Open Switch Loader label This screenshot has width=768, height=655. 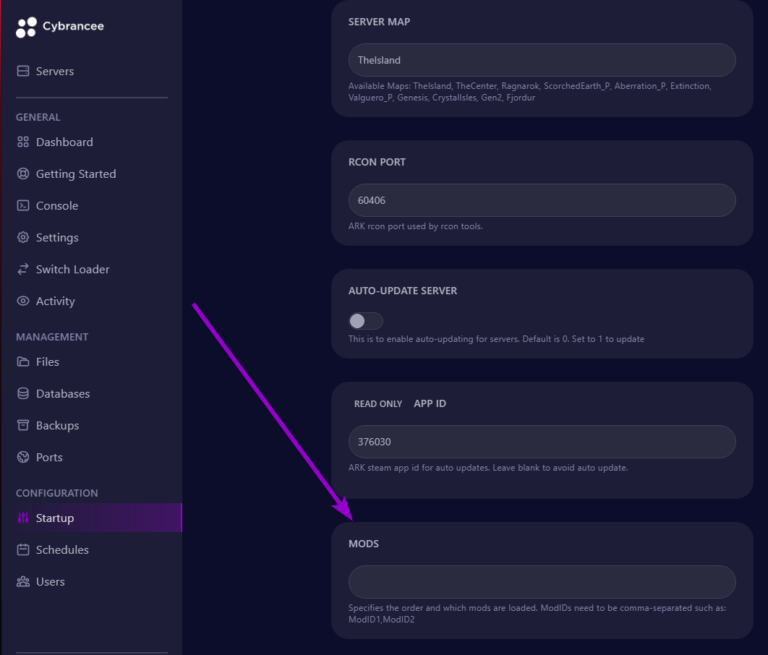point(72,269)
